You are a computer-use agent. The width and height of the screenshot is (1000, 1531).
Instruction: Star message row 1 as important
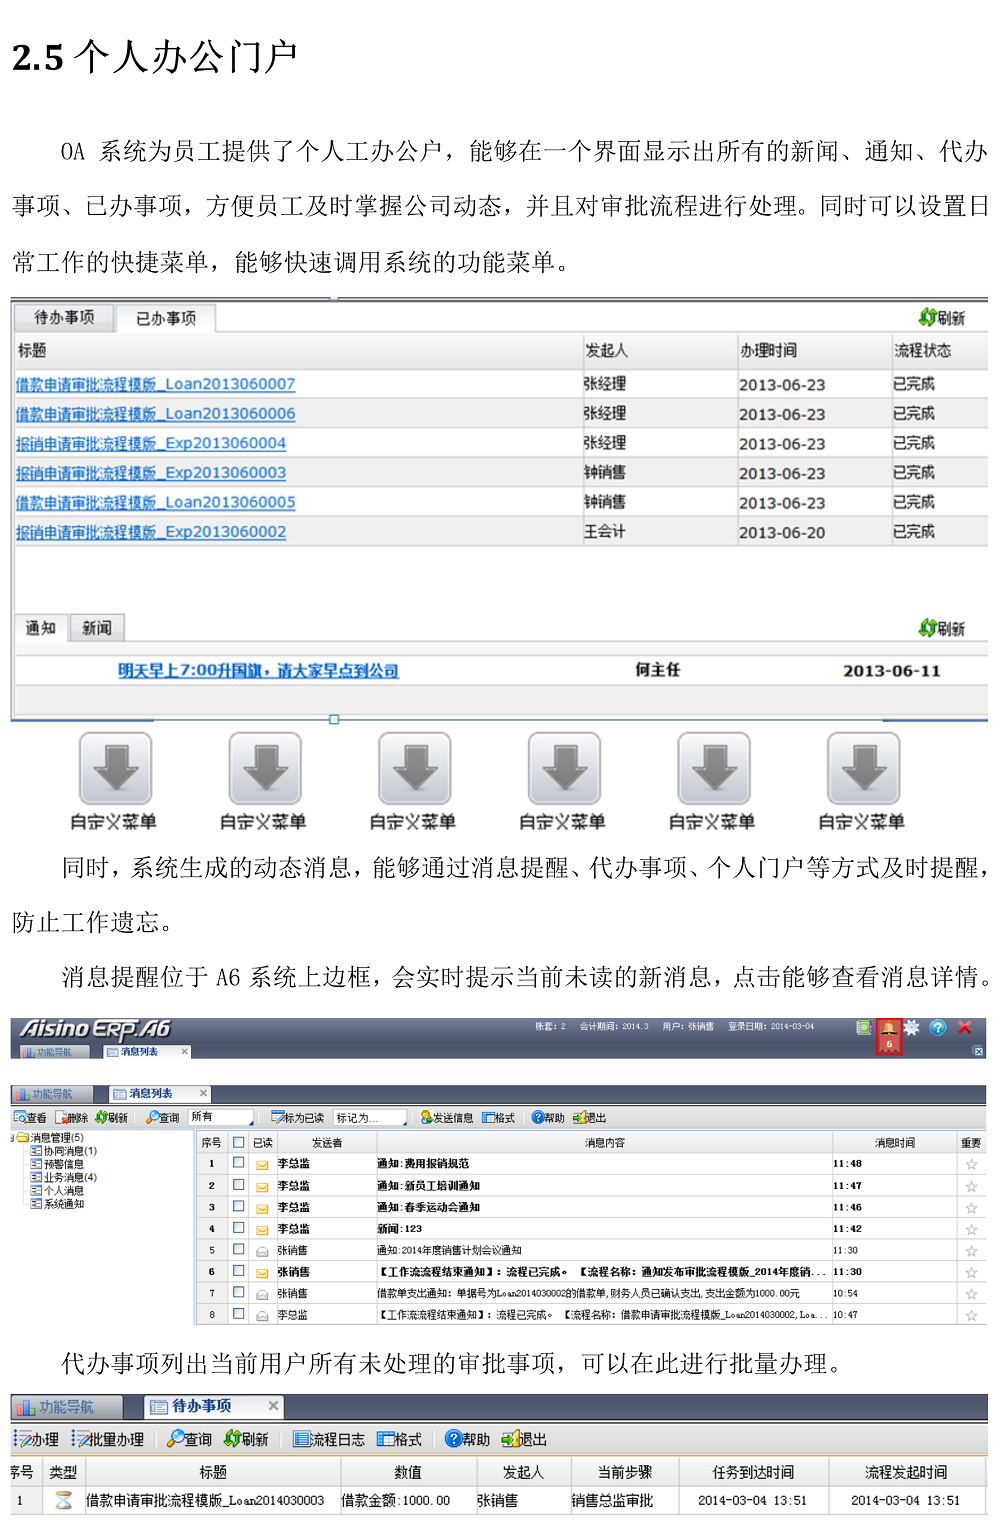click(x=970, y=1164)
